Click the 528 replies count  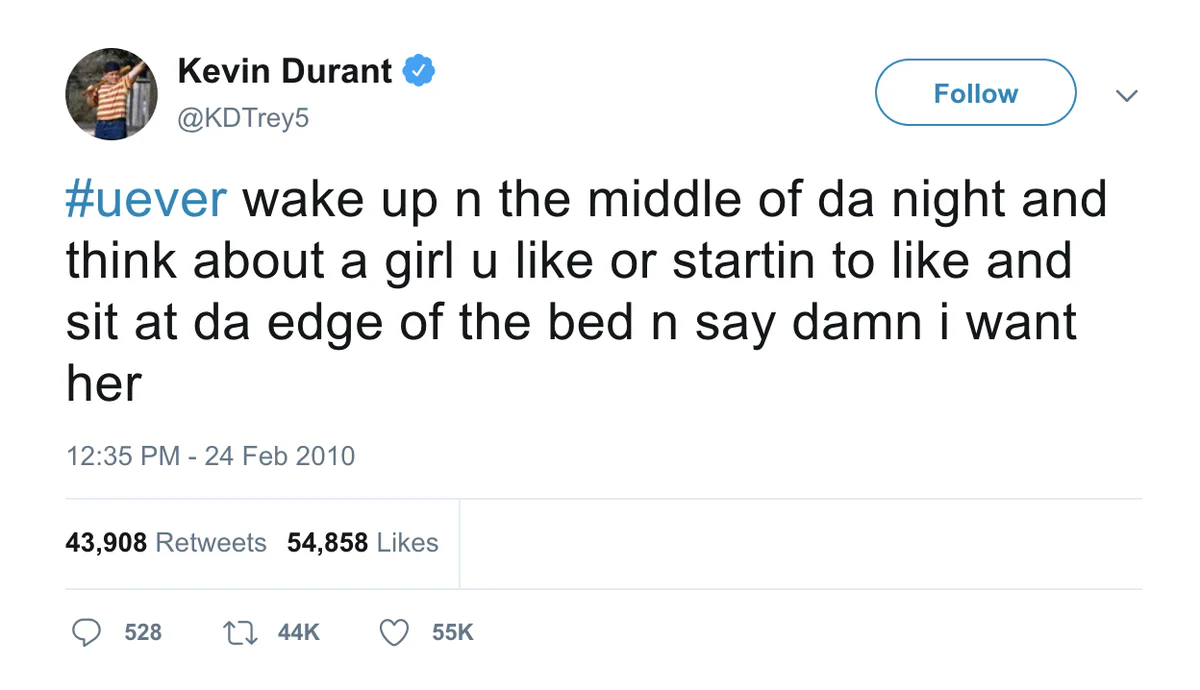[x=143, y=633]
